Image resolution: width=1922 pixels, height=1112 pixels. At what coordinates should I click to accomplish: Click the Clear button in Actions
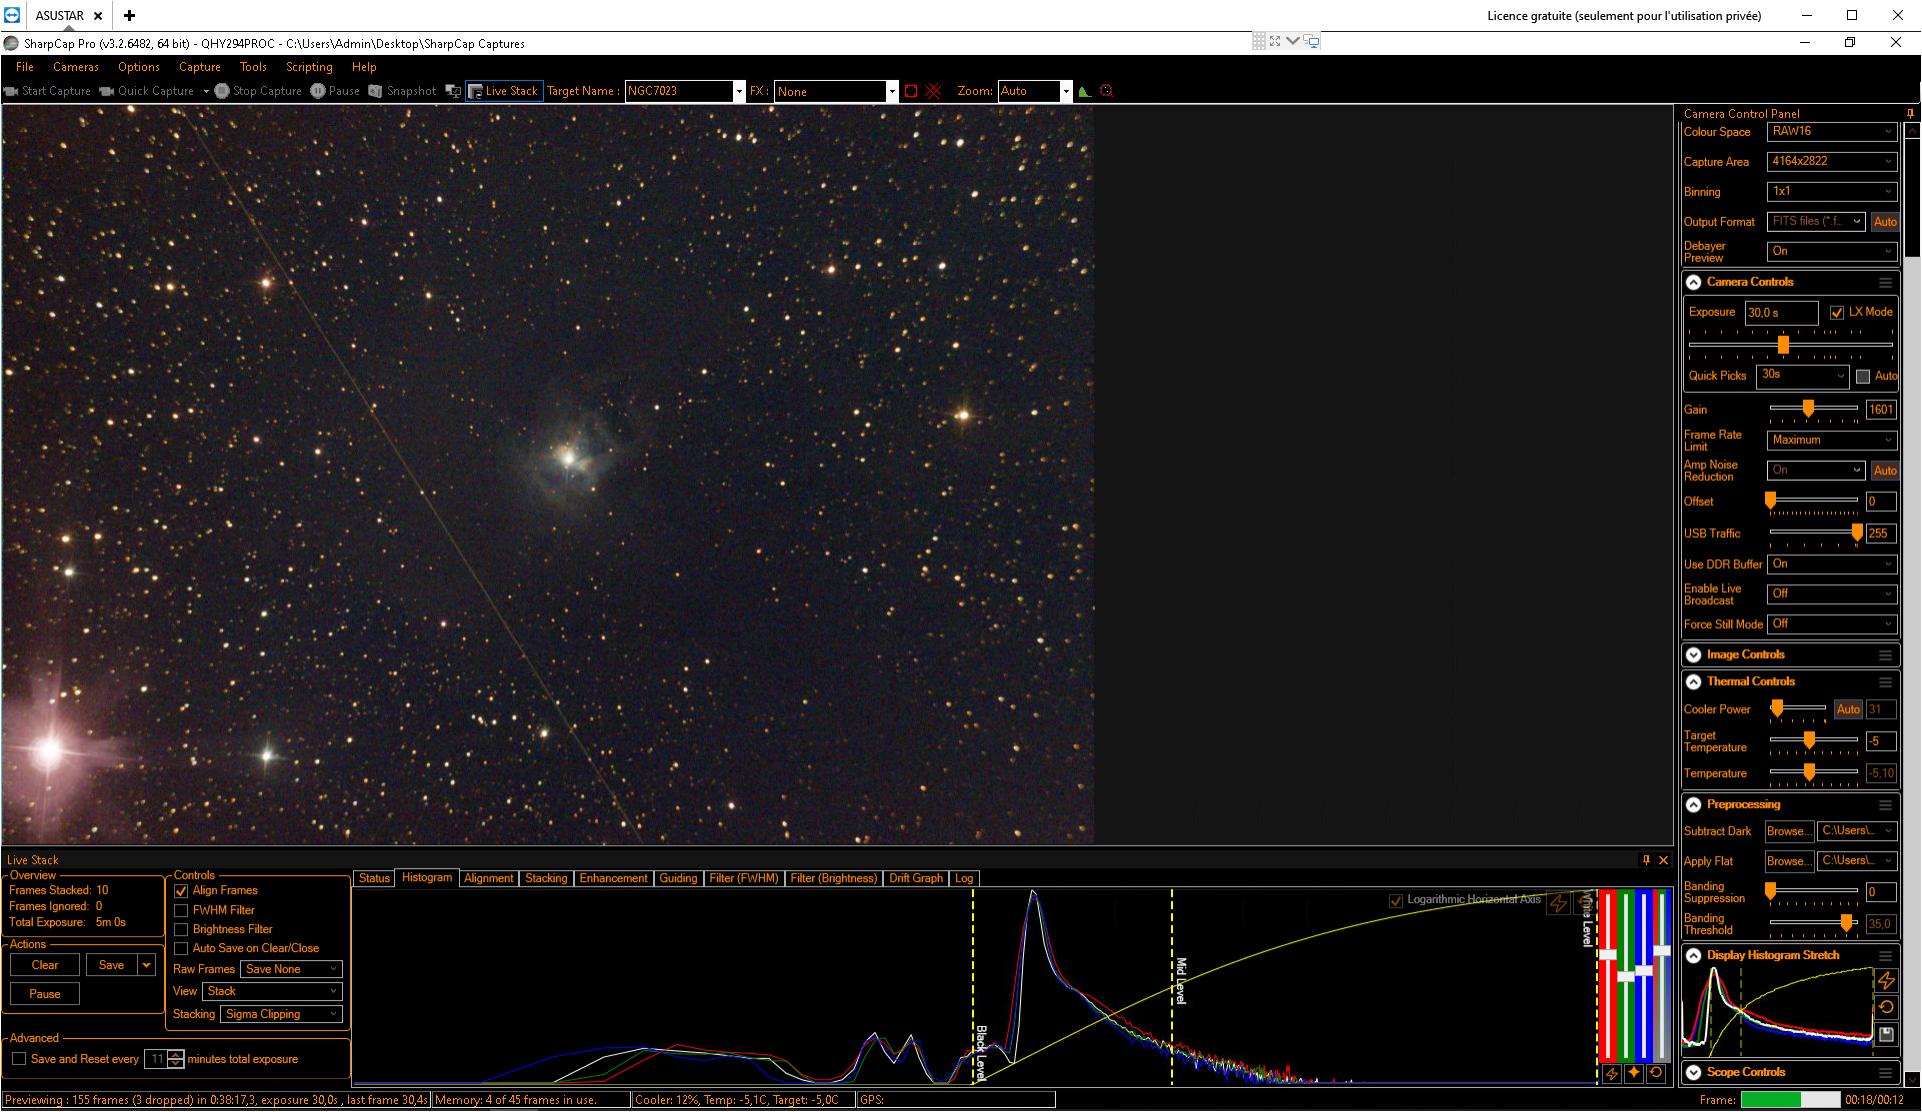pos(45,965)
